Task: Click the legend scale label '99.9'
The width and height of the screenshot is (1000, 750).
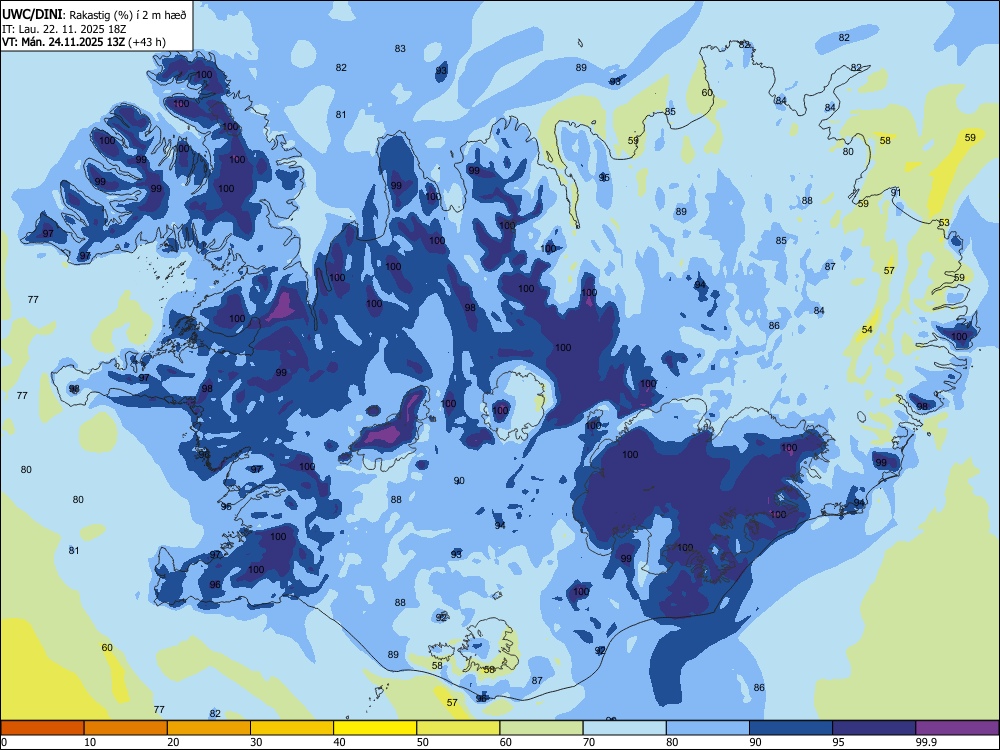Action: pos(926,742)
